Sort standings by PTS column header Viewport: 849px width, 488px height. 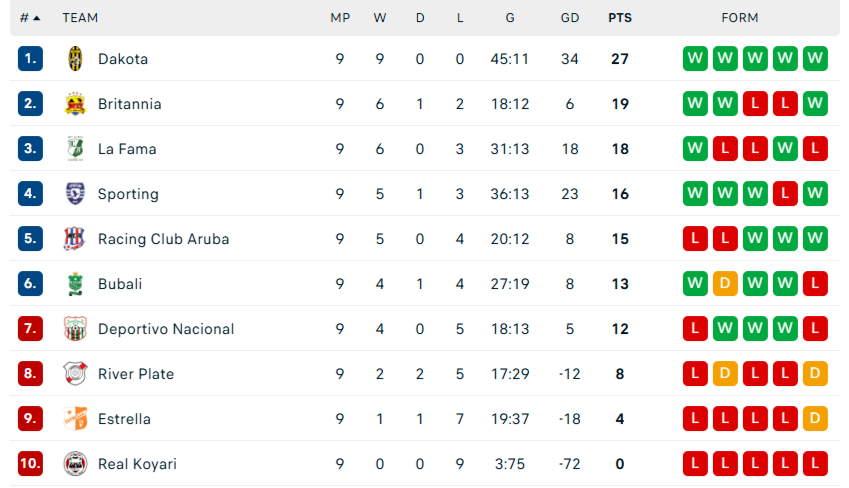coord(620,18)
